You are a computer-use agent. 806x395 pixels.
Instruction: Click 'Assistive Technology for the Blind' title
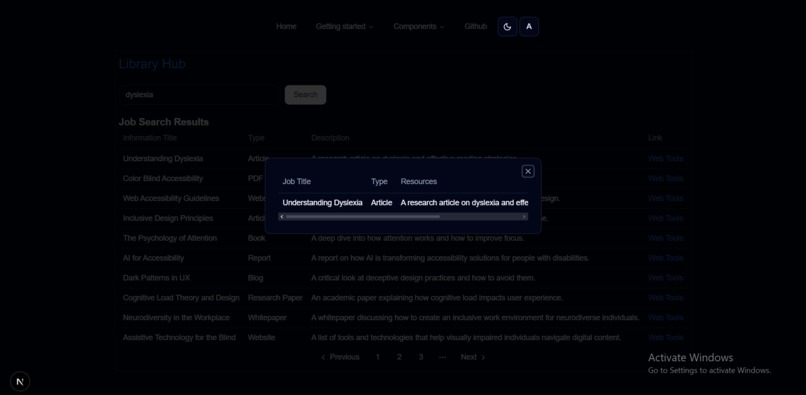179,337
